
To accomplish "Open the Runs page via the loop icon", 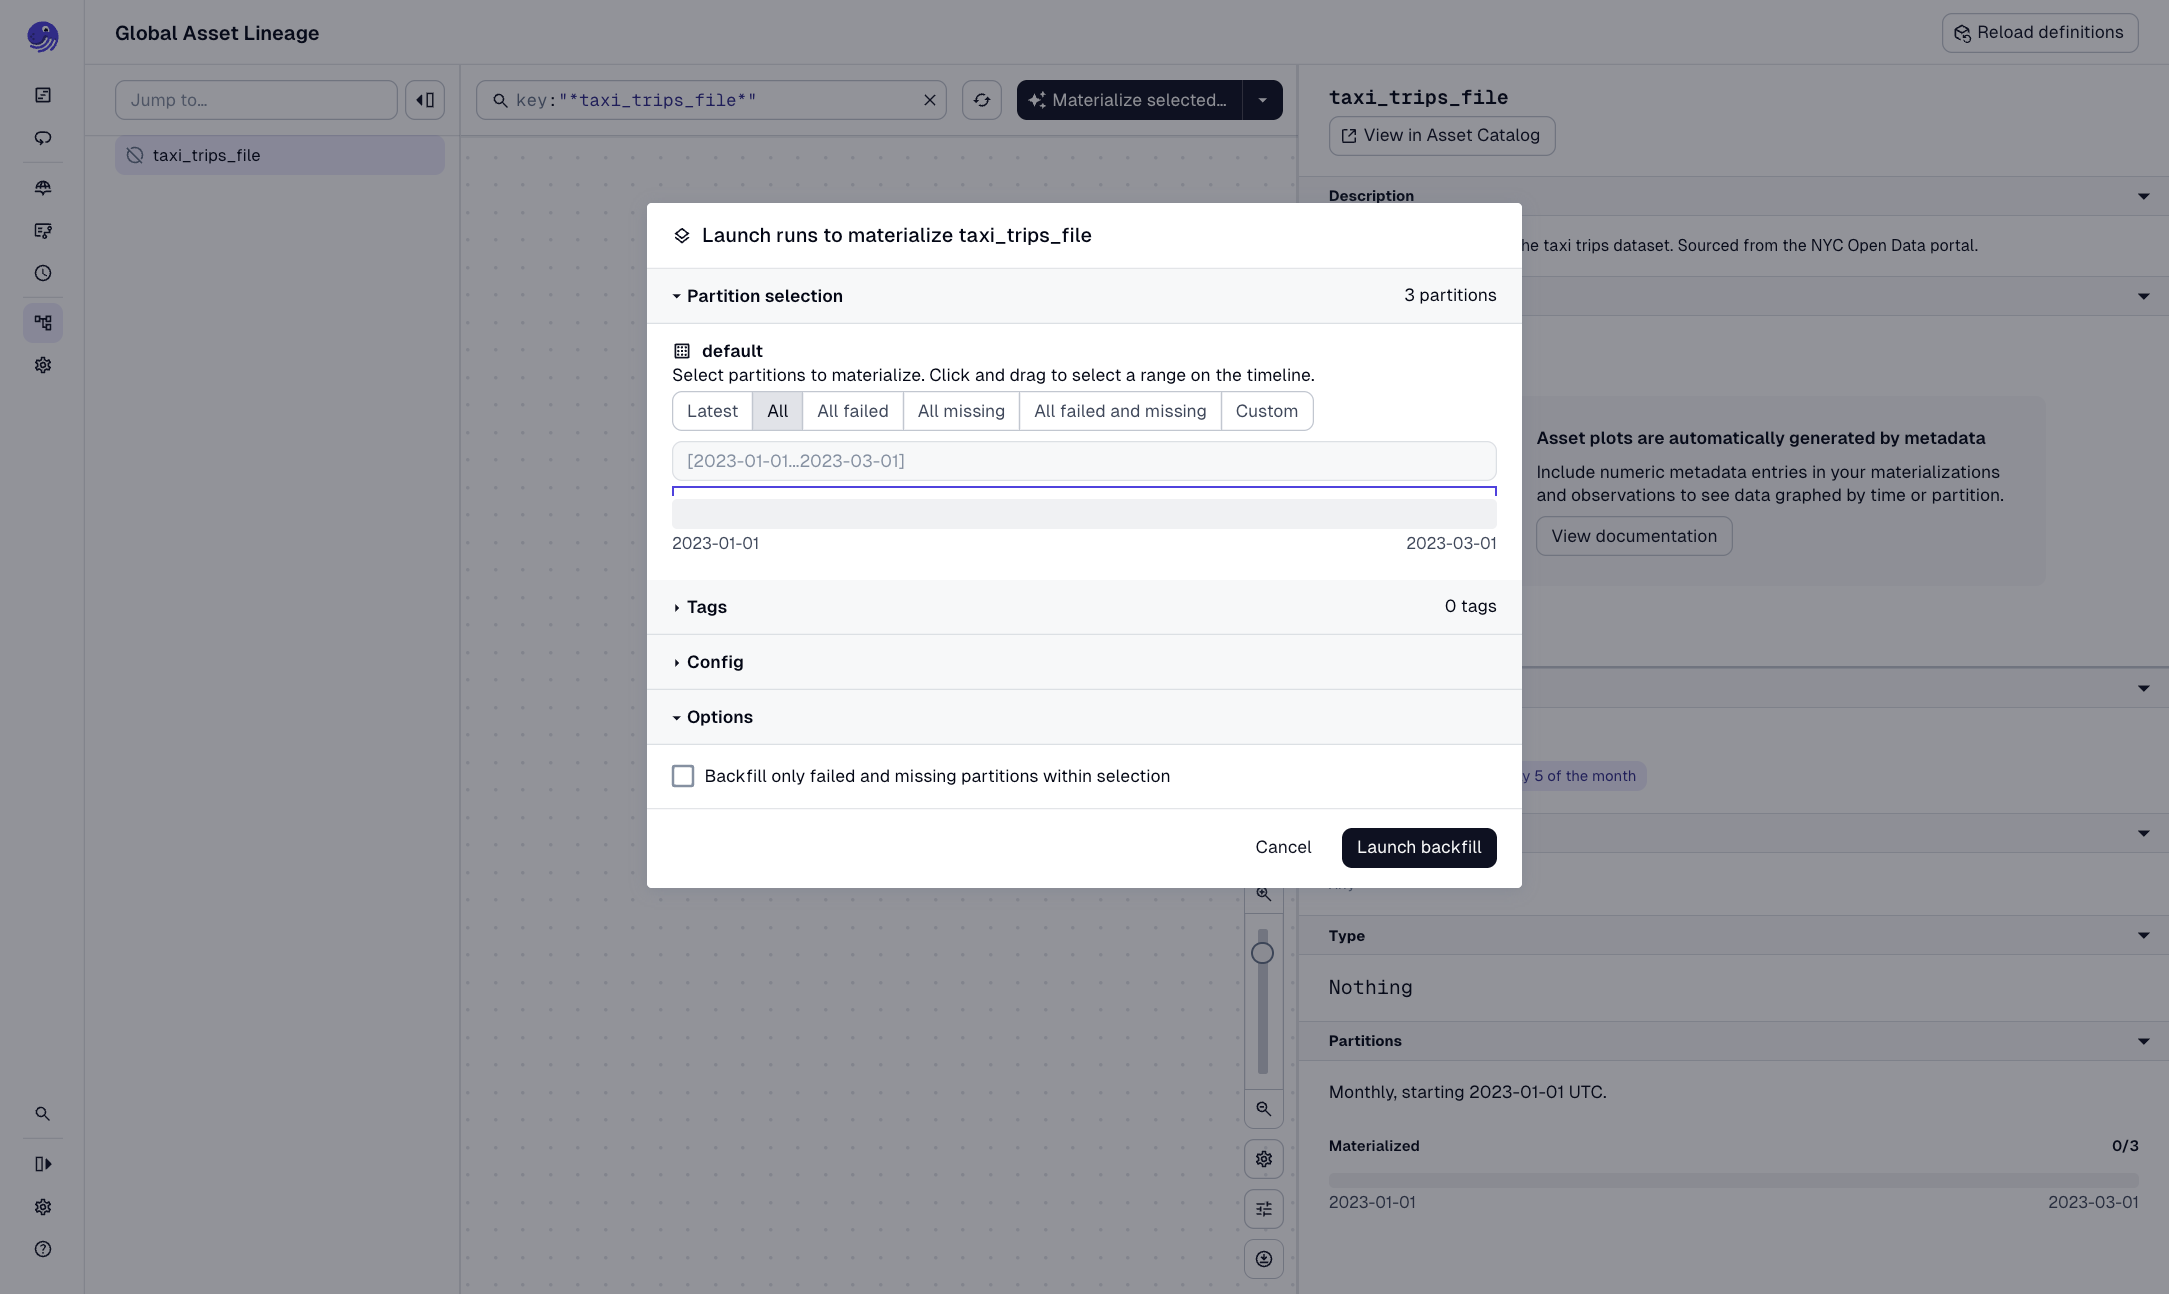I will point(43,138).
